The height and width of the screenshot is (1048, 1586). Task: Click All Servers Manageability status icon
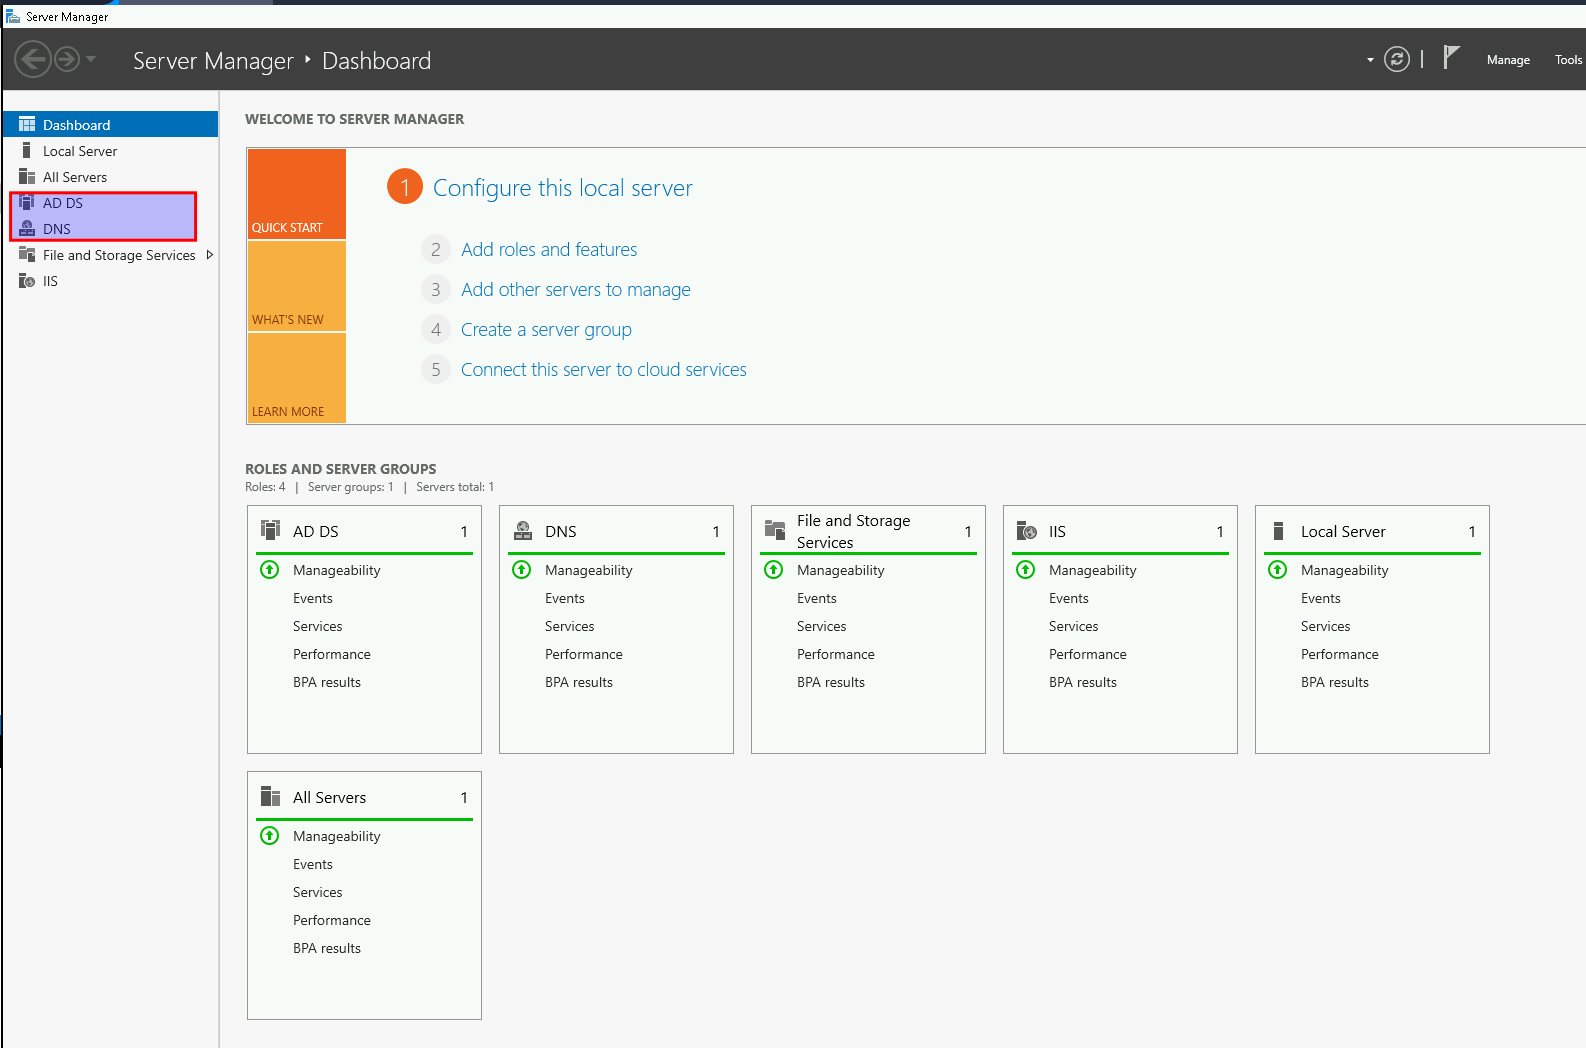pyautogui.click(x=270, y=835)
